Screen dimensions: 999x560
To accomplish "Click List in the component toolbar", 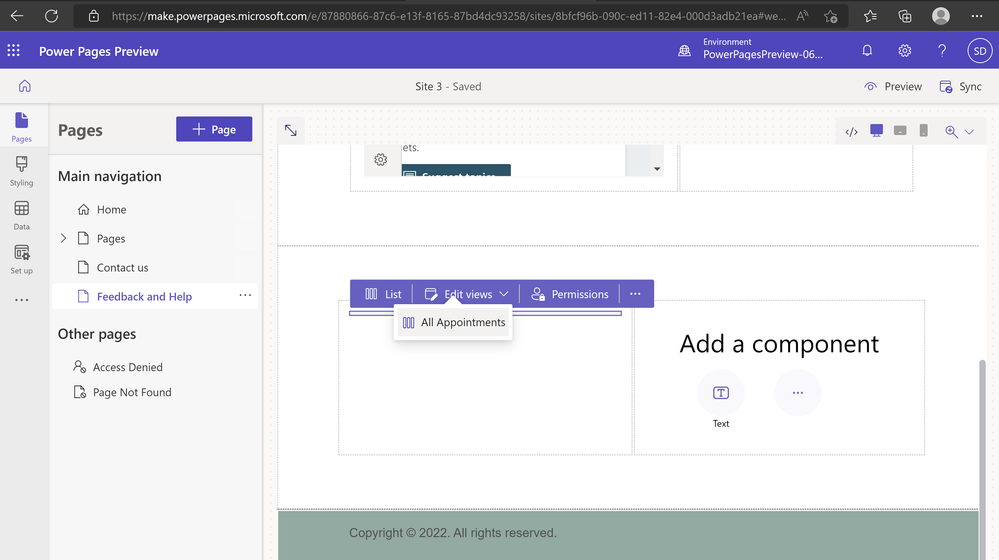I will point(383,294).
